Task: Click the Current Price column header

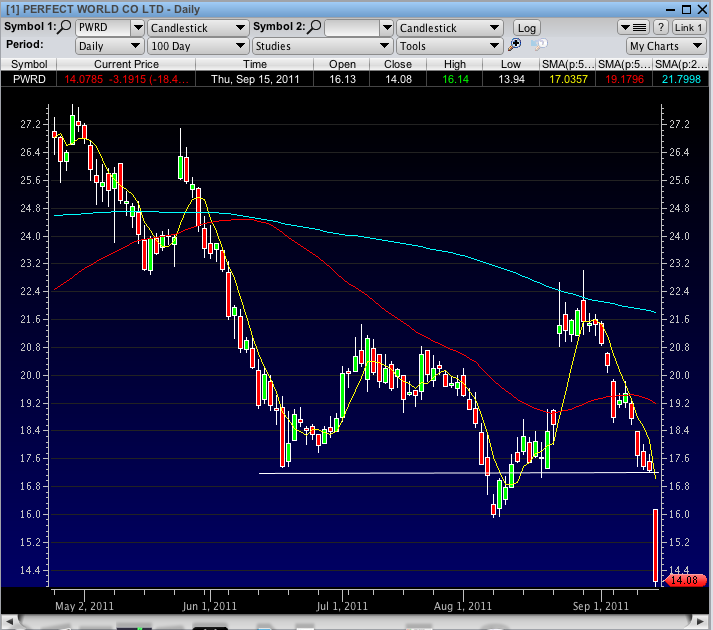Action: tap(126, 64)
